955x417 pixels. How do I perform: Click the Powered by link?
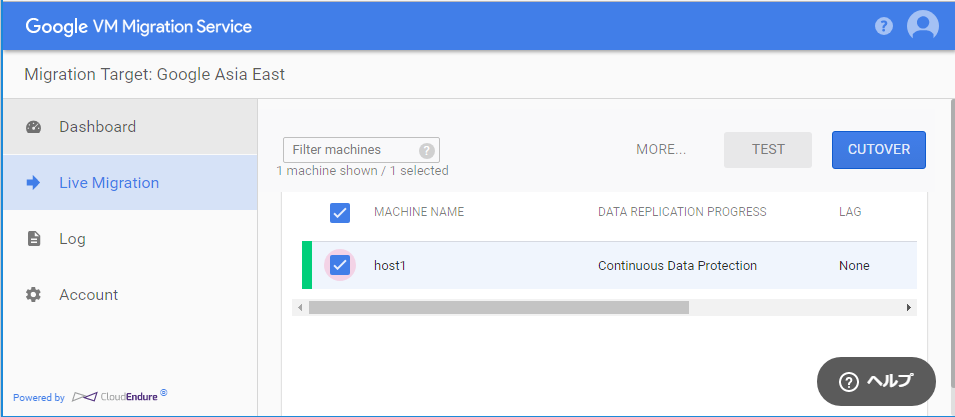point(39,398)
